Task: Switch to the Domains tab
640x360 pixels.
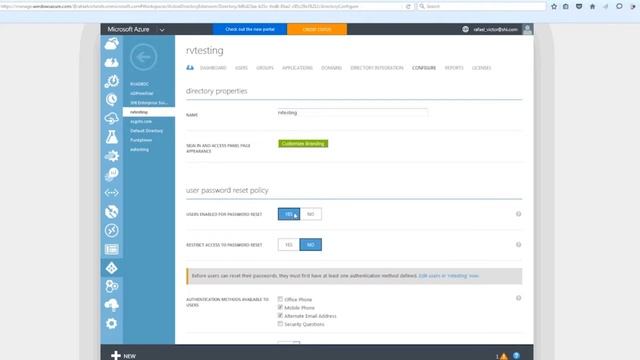Action: 331,68
